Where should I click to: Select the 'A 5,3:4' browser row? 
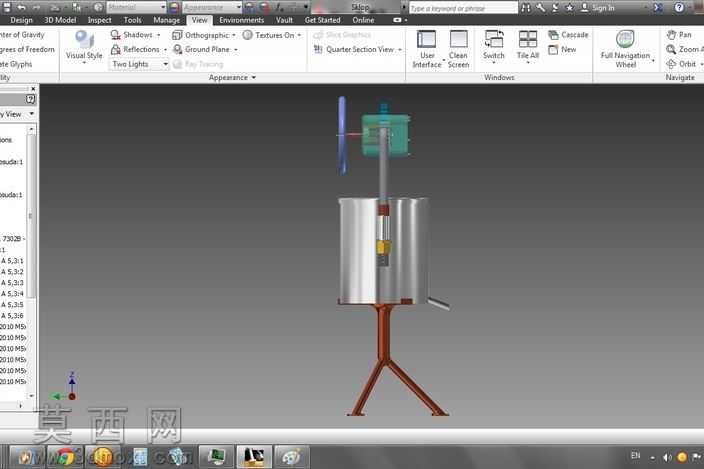pos(13,294)
